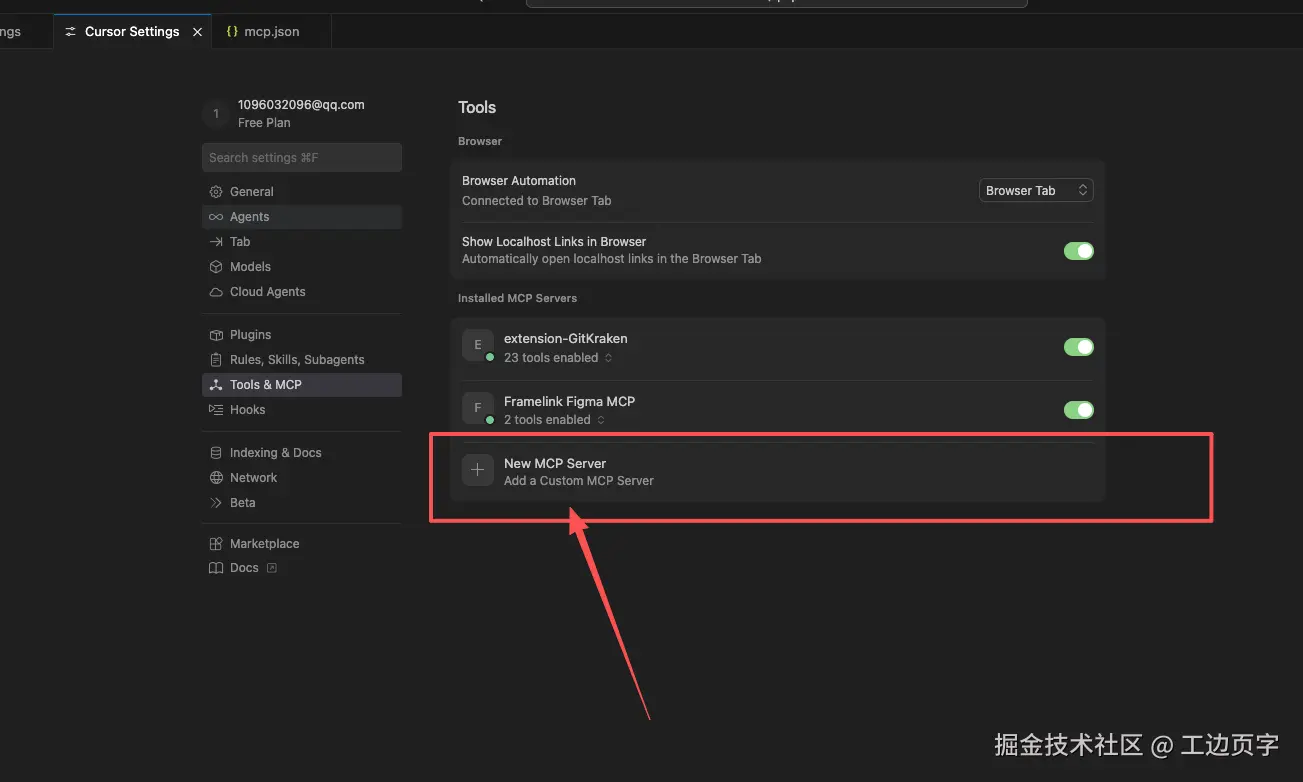The width and height of the screenshot is (1303, 782).
Task: Add a Custom MCP Server
Action: pos(777,472)
